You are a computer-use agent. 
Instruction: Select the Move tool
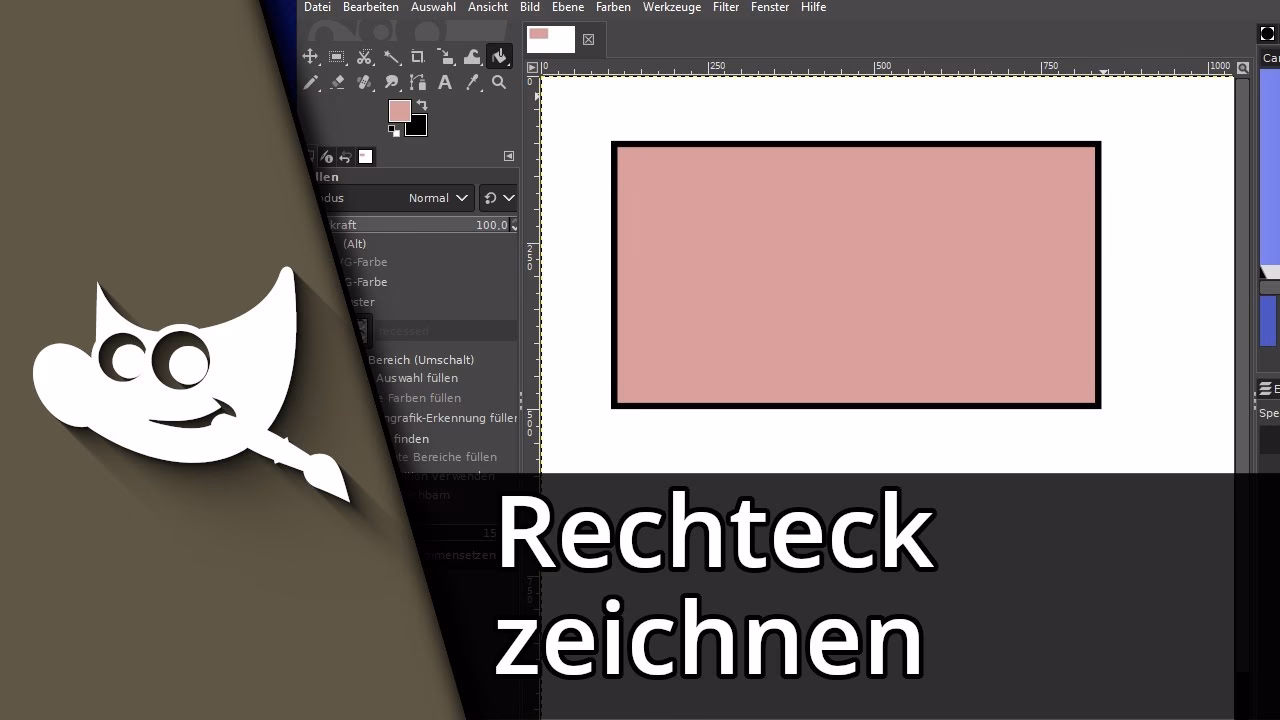pyautogui.click(x=310, y=57)
